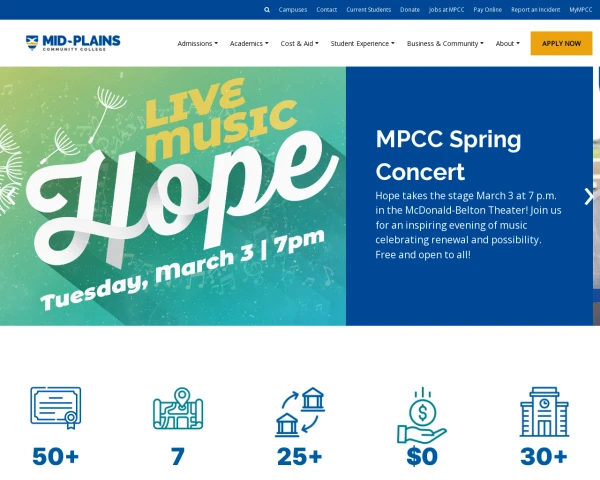Open the MyMPCC portal link
The width and height of the screenshot is (600, 480).
[581, 9]
